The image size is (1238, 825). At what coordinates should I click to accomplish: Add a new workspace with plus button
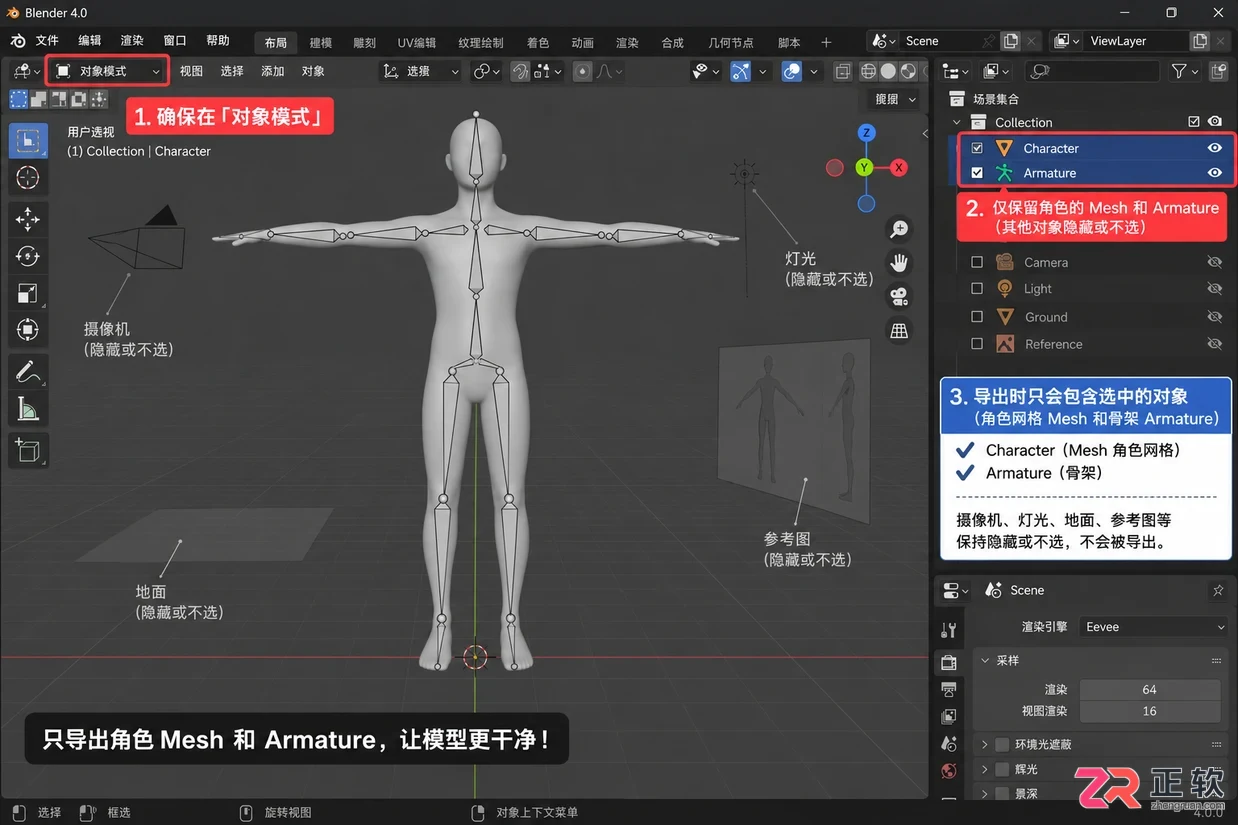[x=826, y=42]
